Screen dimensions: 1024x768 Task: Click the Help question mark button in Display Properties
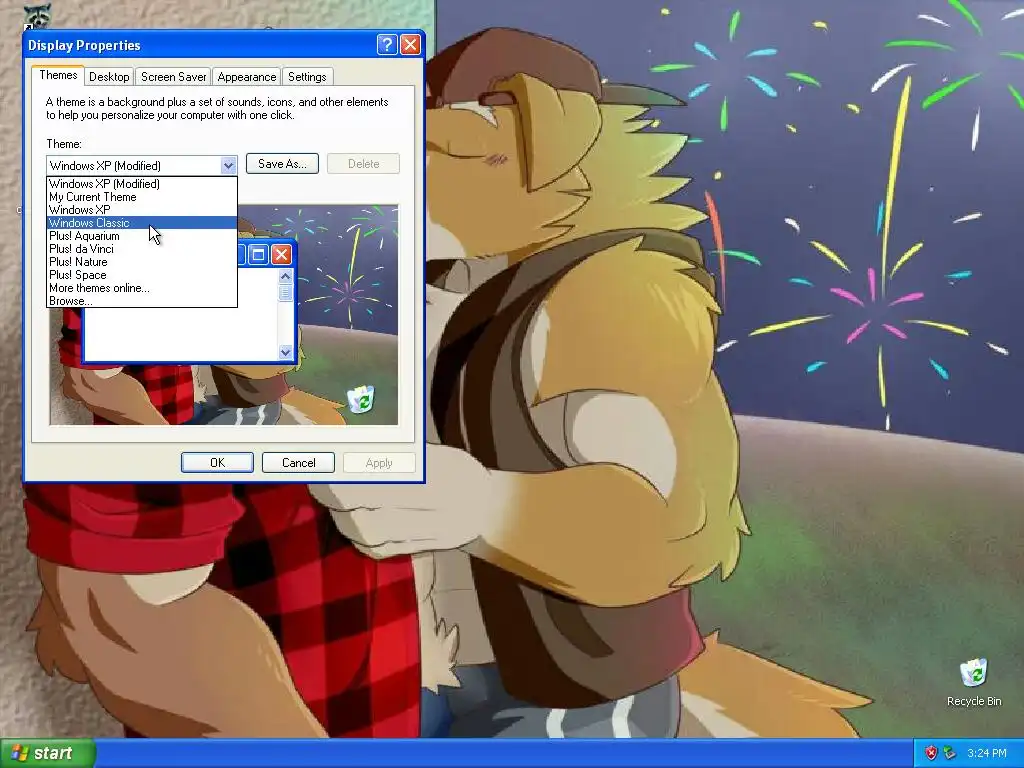click(x=387, y=44)
